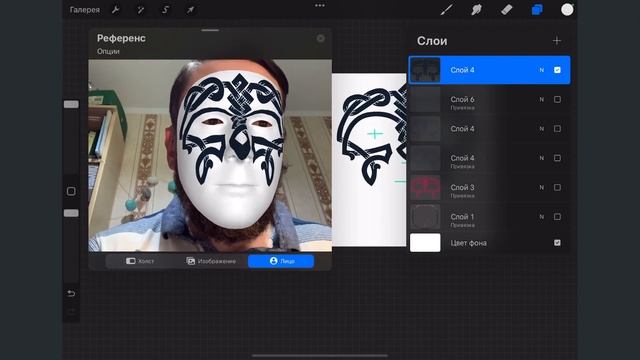640x360 pixels.
Task: Show the Слой 1 layer
Action: point(557,217)
